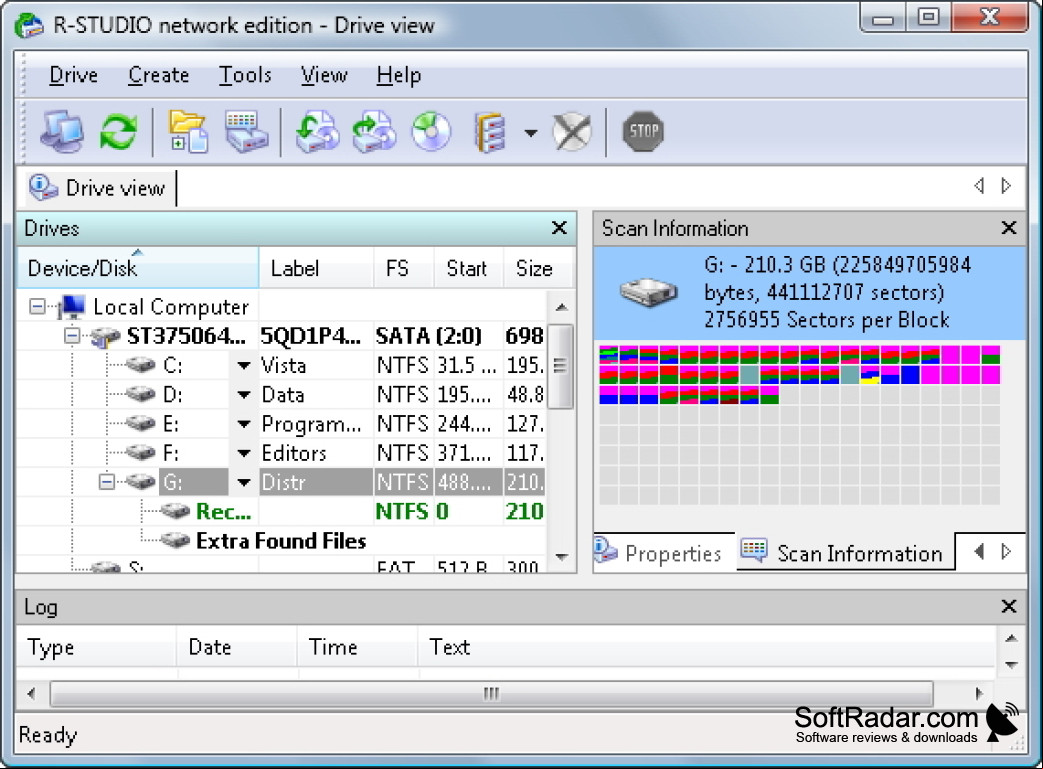Click the hard drive icon in Scan Information
The height and width of the screenshot is (769, 1043).
[x=648, y=291]
